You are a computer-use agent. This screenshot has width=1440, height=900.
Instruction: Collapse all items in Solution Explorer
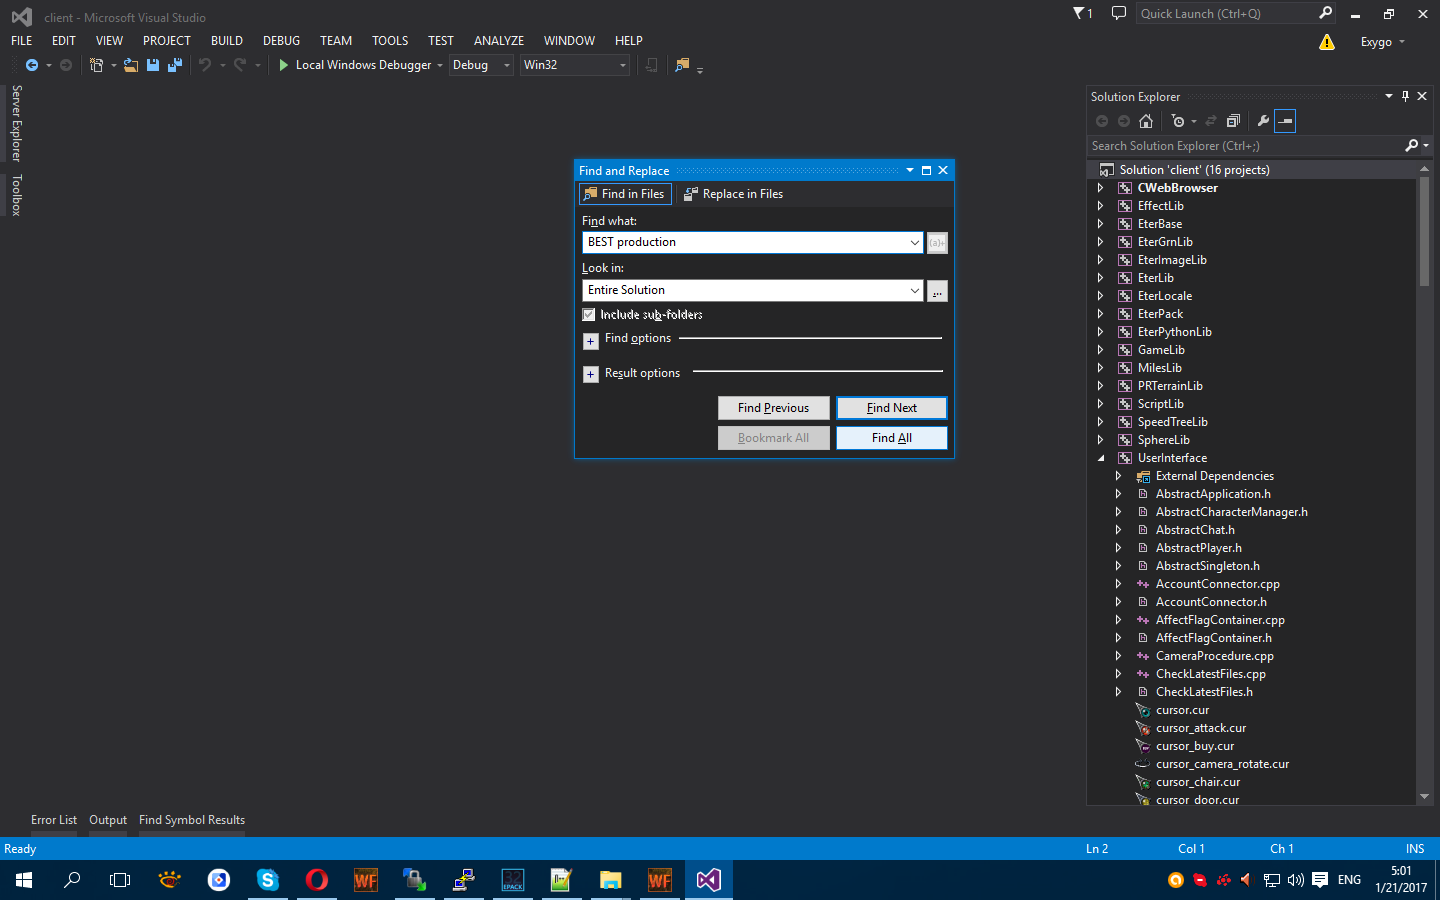point(1233,121)
